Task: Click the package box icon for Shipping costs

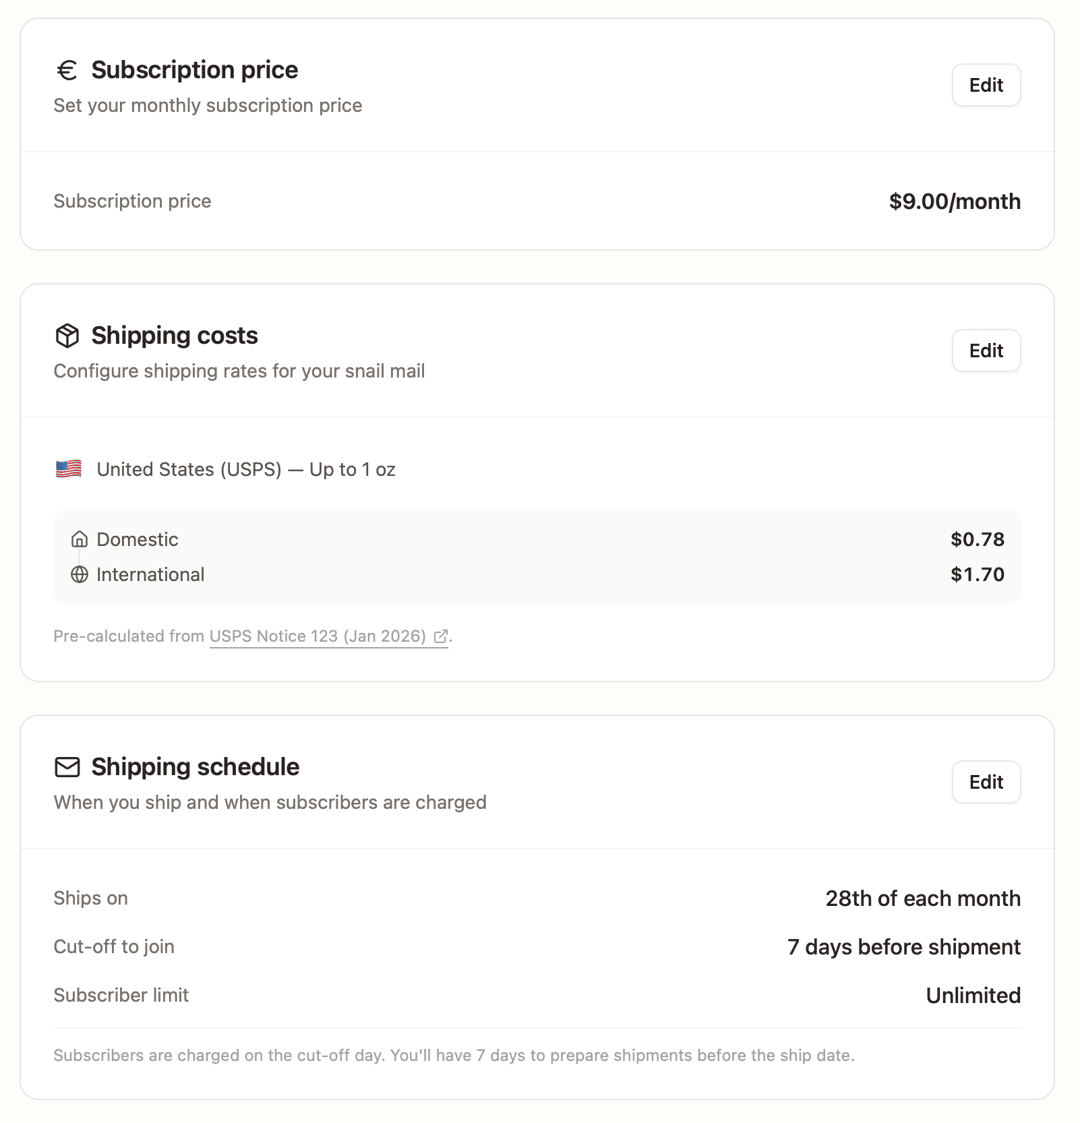Action: tap(67, 335)
